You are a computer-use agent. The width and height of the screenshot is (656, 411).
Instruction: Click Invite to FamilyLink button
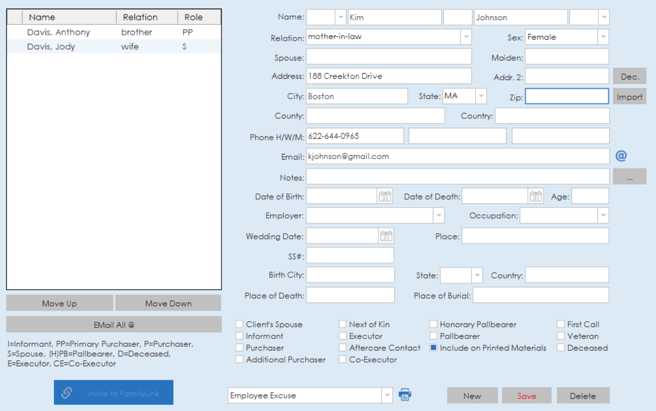click(113, 393)
